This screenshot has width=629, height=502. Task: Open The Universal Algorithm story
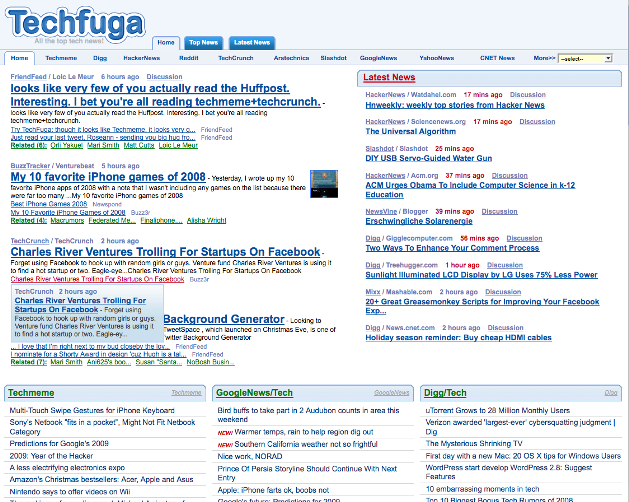[x=410, y=132]
